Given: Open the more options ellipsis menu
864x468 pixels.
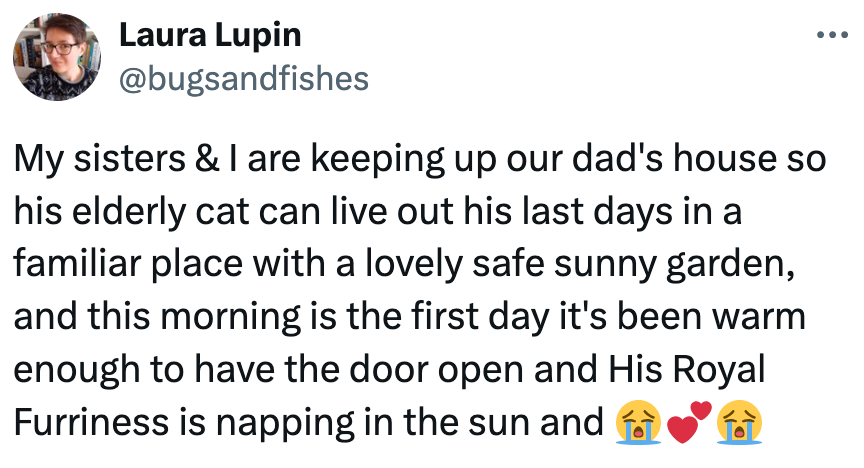Looking at the screenshot, I should (832, 37).
